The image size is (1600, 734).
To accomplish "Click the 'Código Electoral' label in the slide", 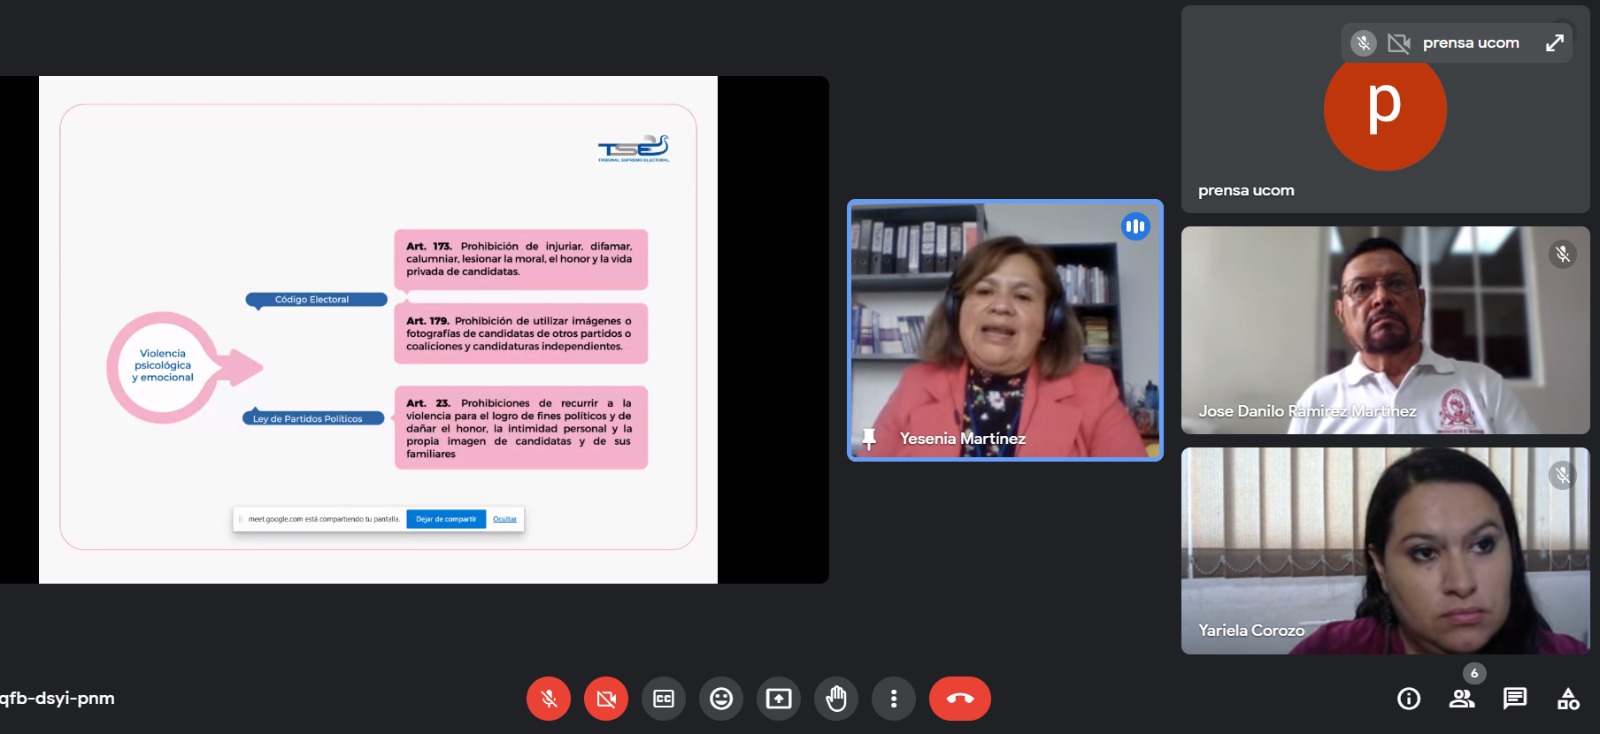I will coord(314,299).
